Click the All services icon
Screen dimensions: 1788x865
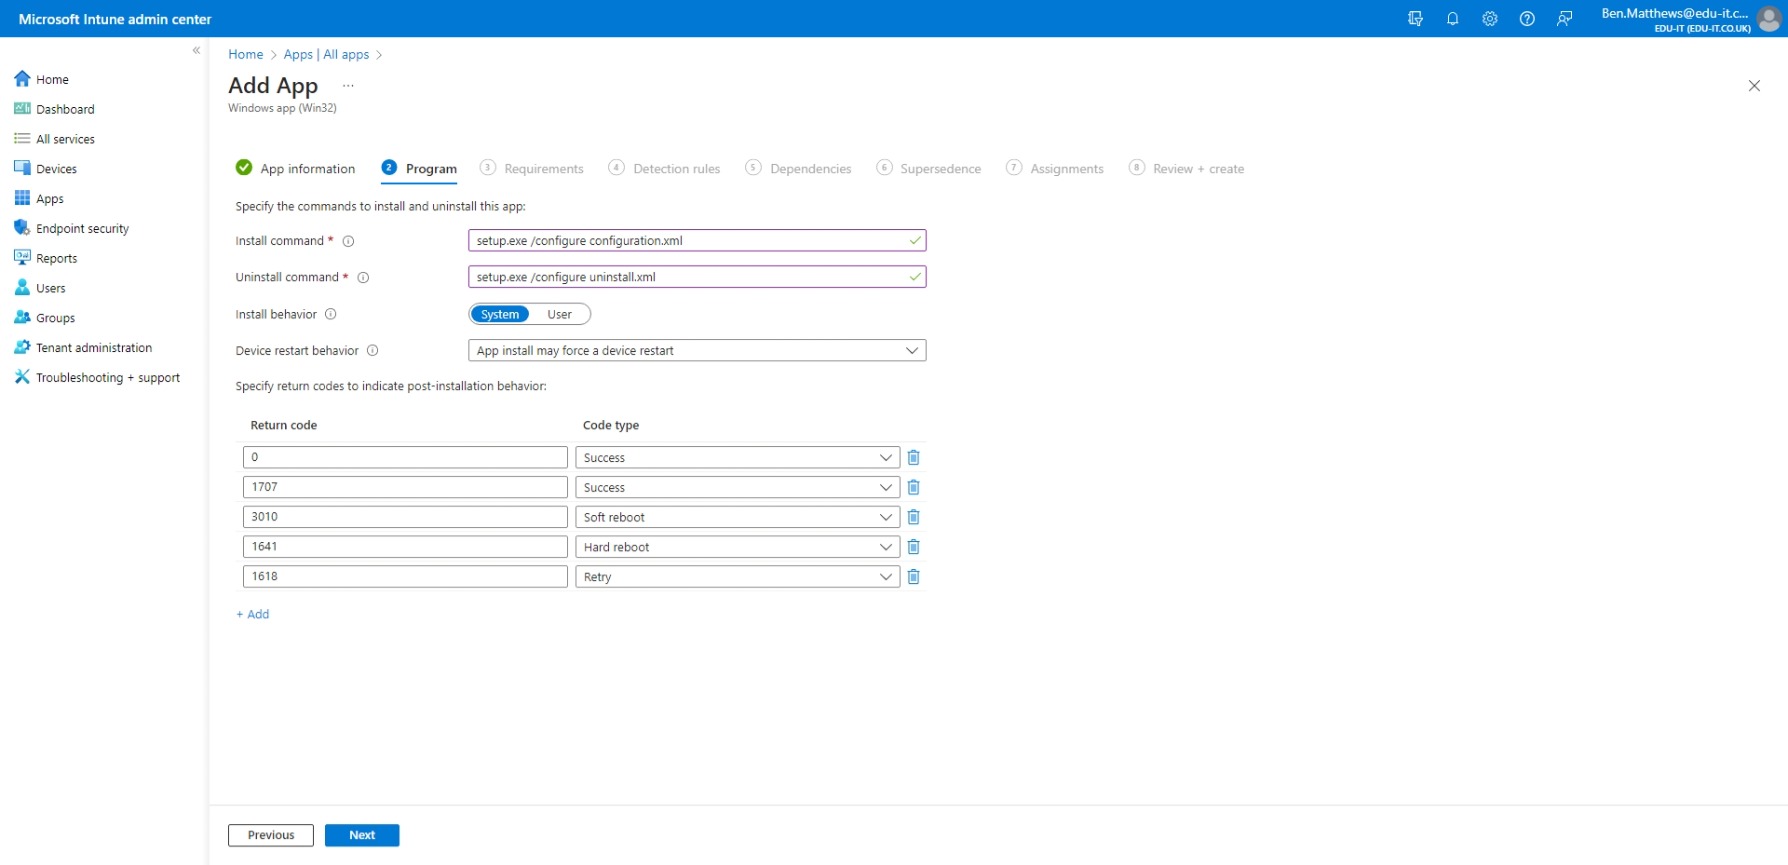[x=22, y=139]
